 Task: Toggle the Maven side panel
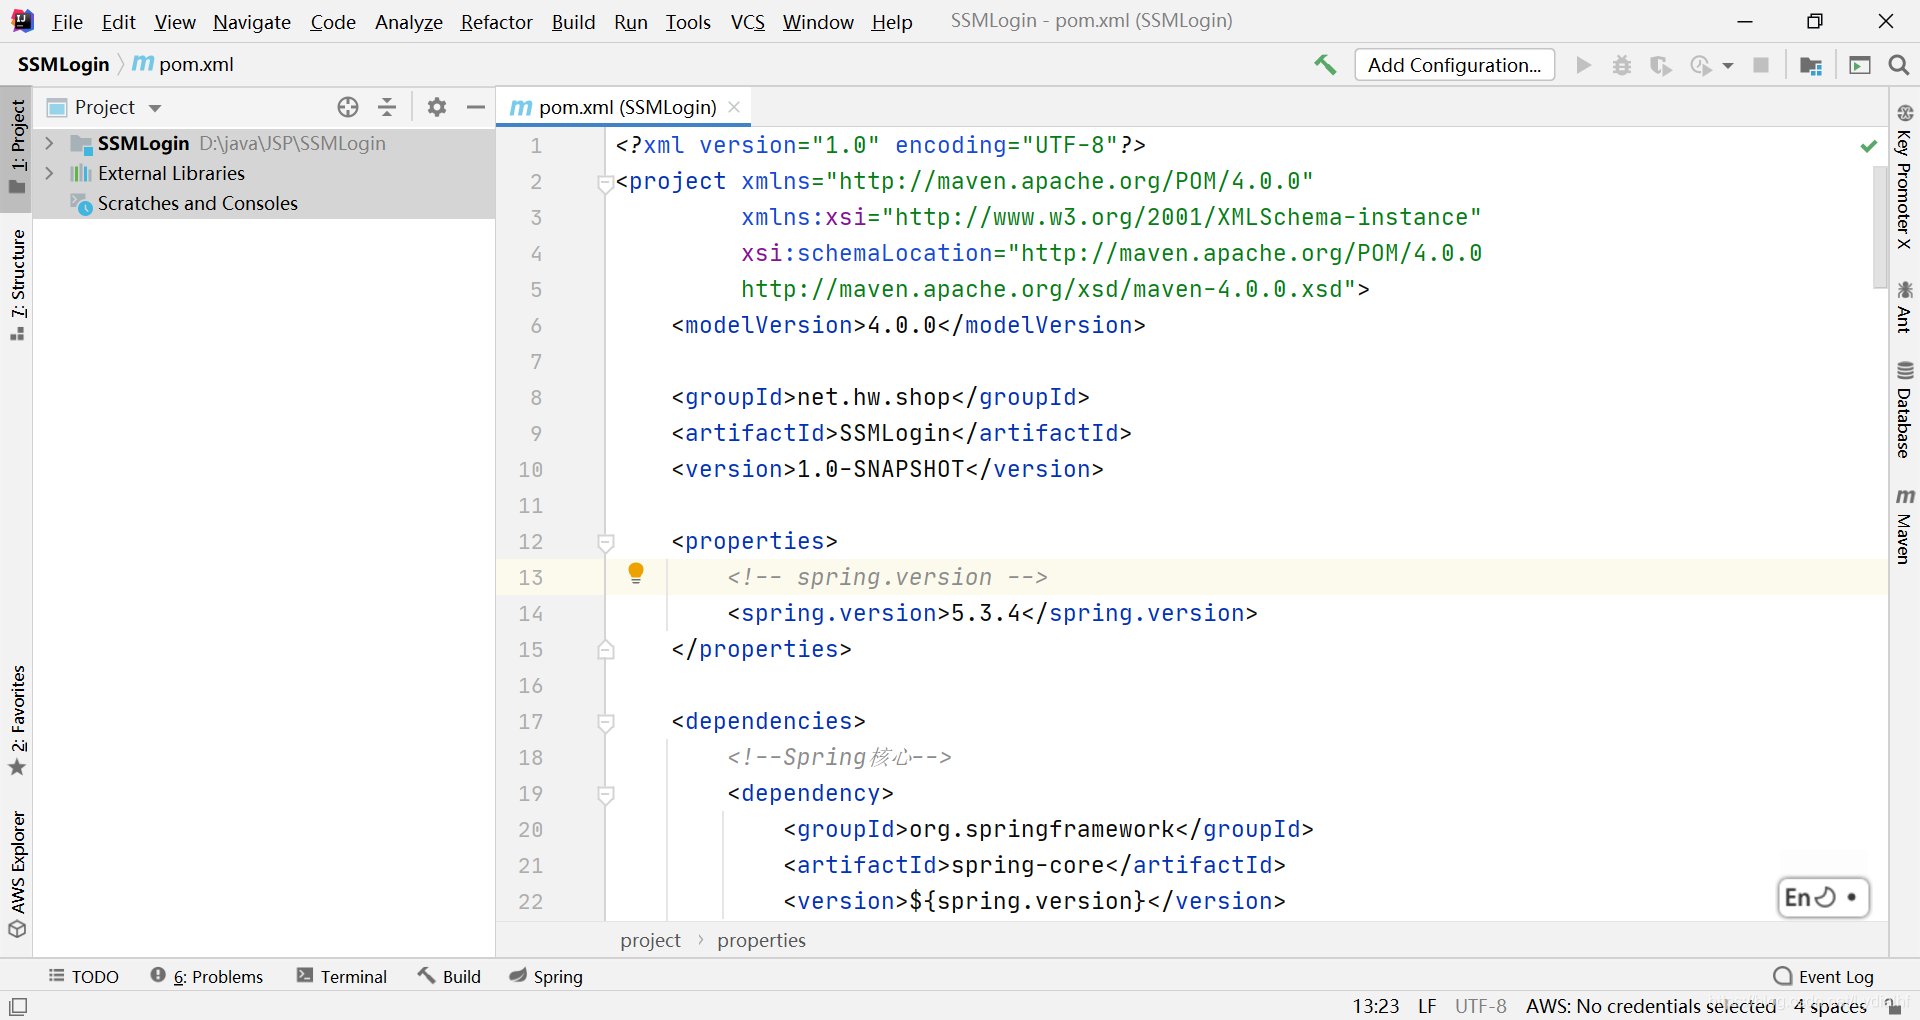pos(1904,526)
